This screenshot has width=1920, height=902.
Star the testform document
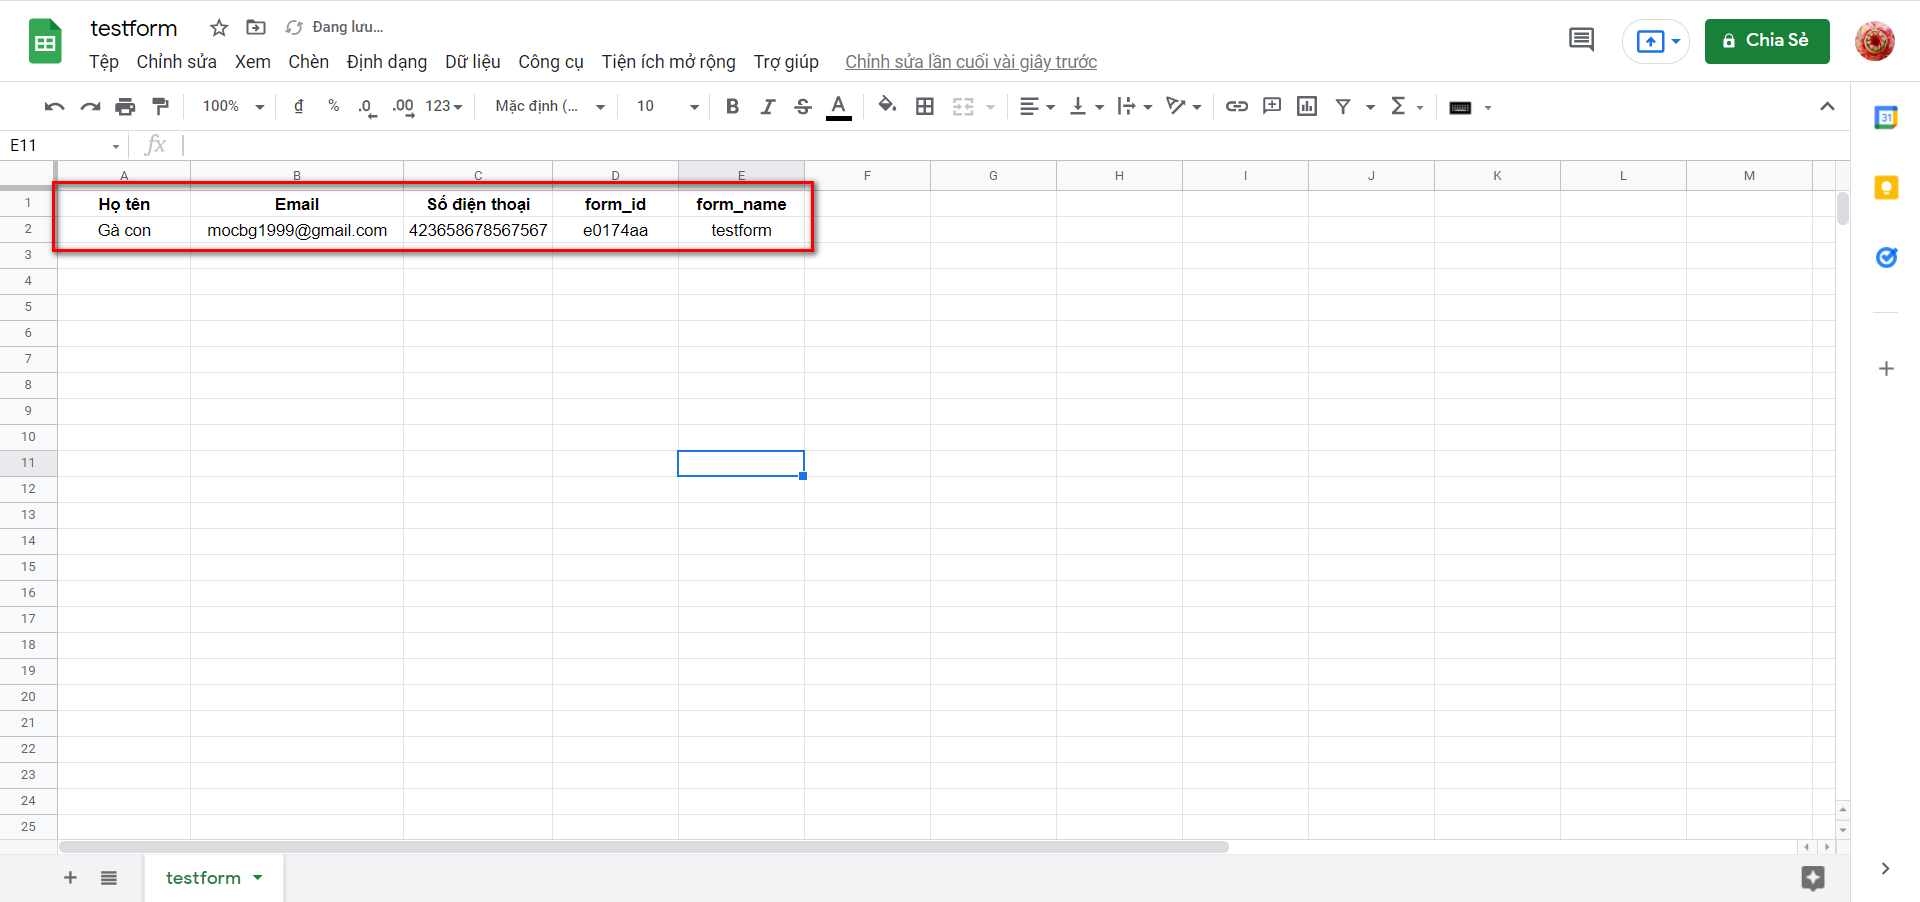click(x=219, y=28)
